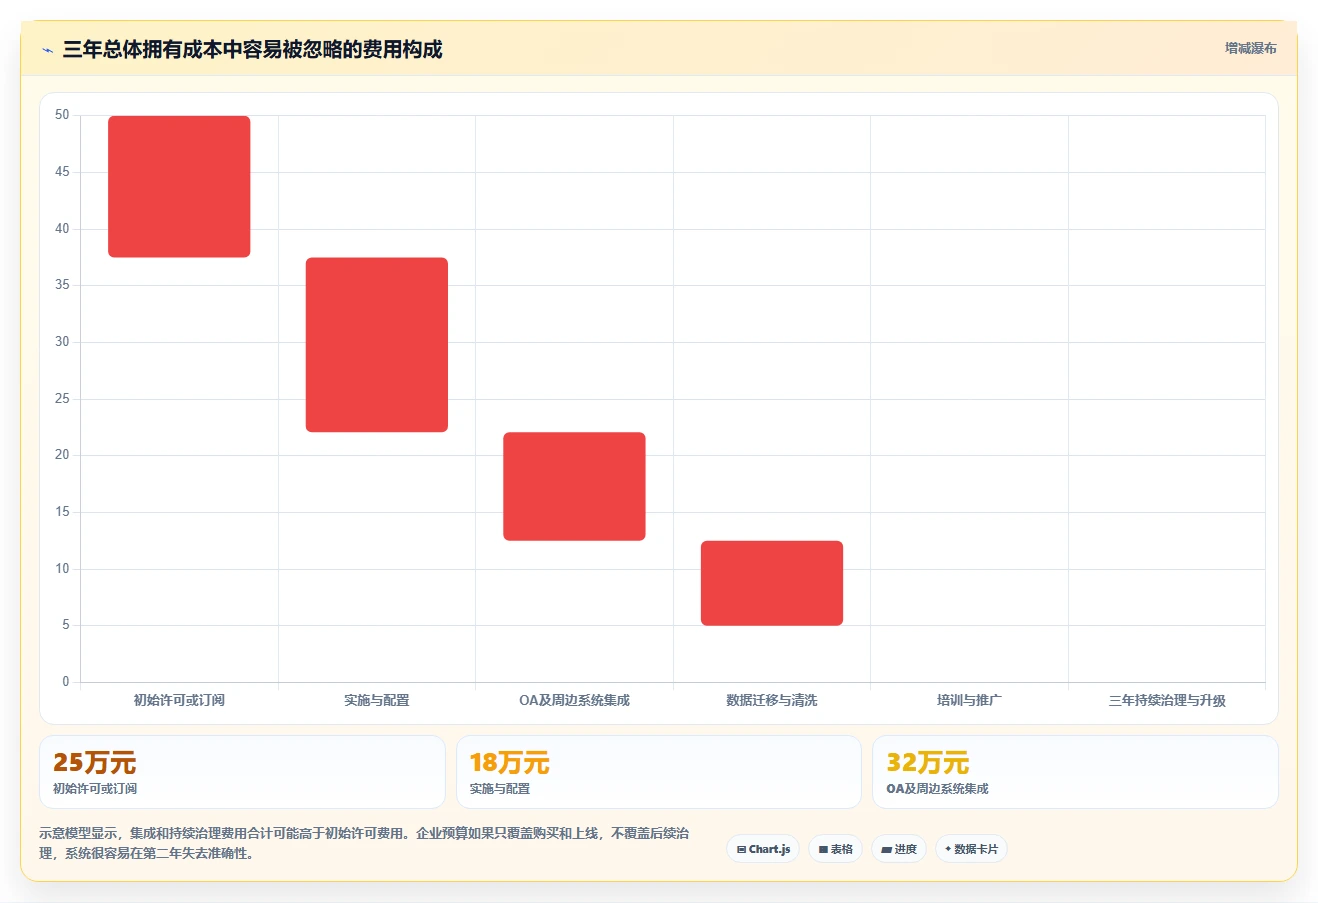Click the 表格 tag chip
Screen dimensions: 1318x903
coord(835,849)
